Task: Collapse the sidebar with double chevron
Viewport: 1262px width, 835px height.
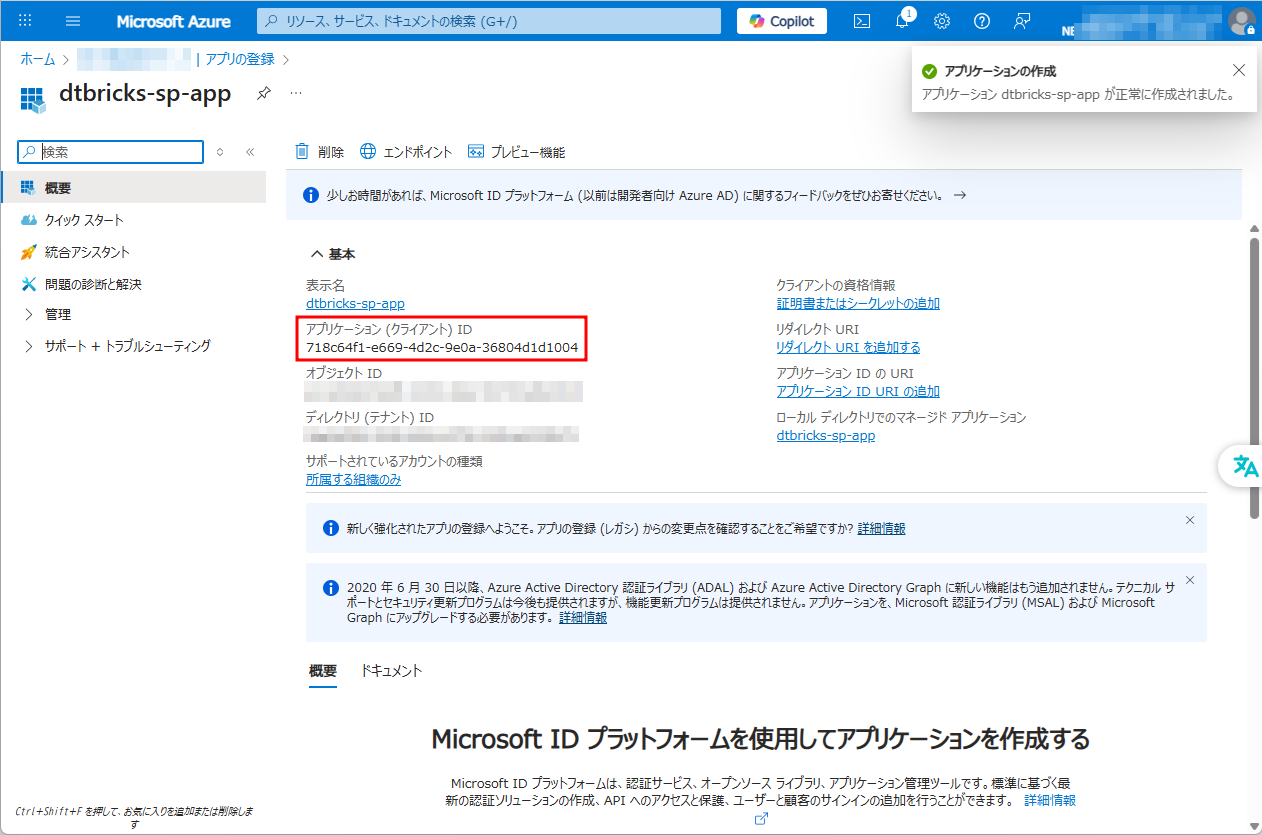Action: [250, 152]
